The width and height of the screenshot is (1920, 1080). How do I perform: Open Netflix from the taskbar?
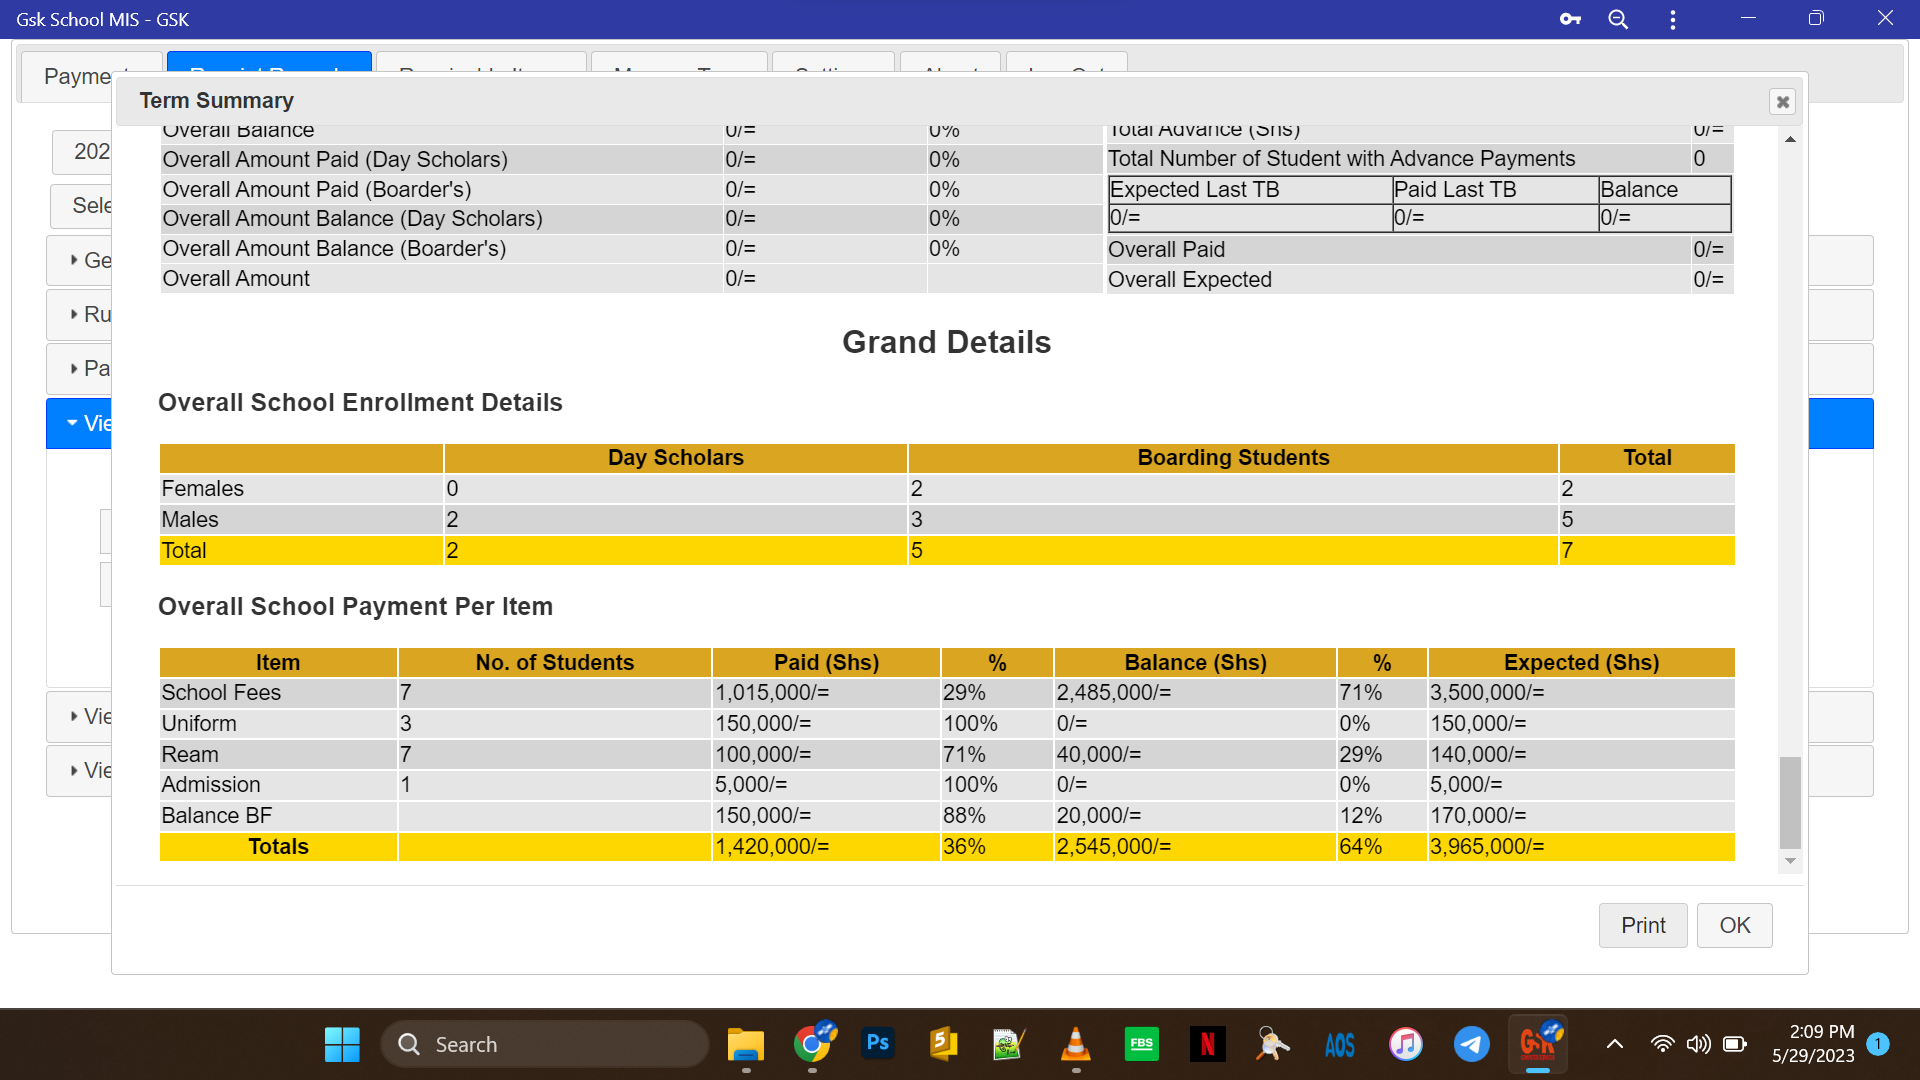tap(1207, 1044)
